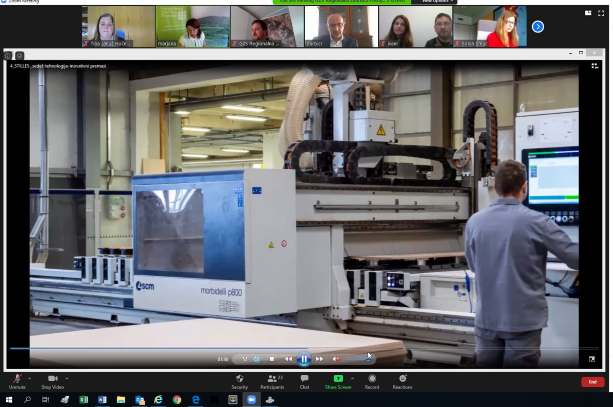Select the two-person video thumbnail
This screenshot has width=613, height=407.
416,27
